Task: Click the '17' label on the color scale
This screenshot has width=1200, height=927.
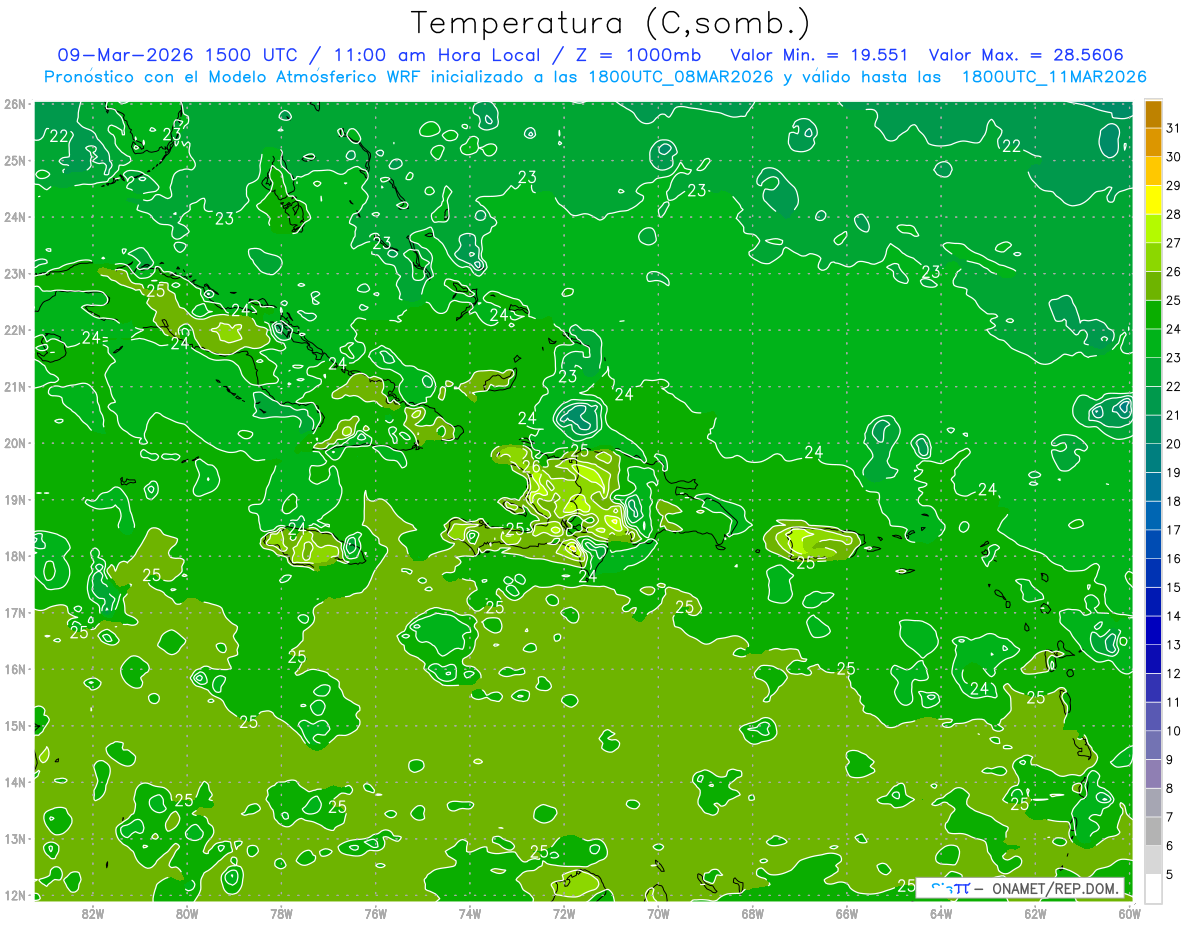Action: point(1173,530)
